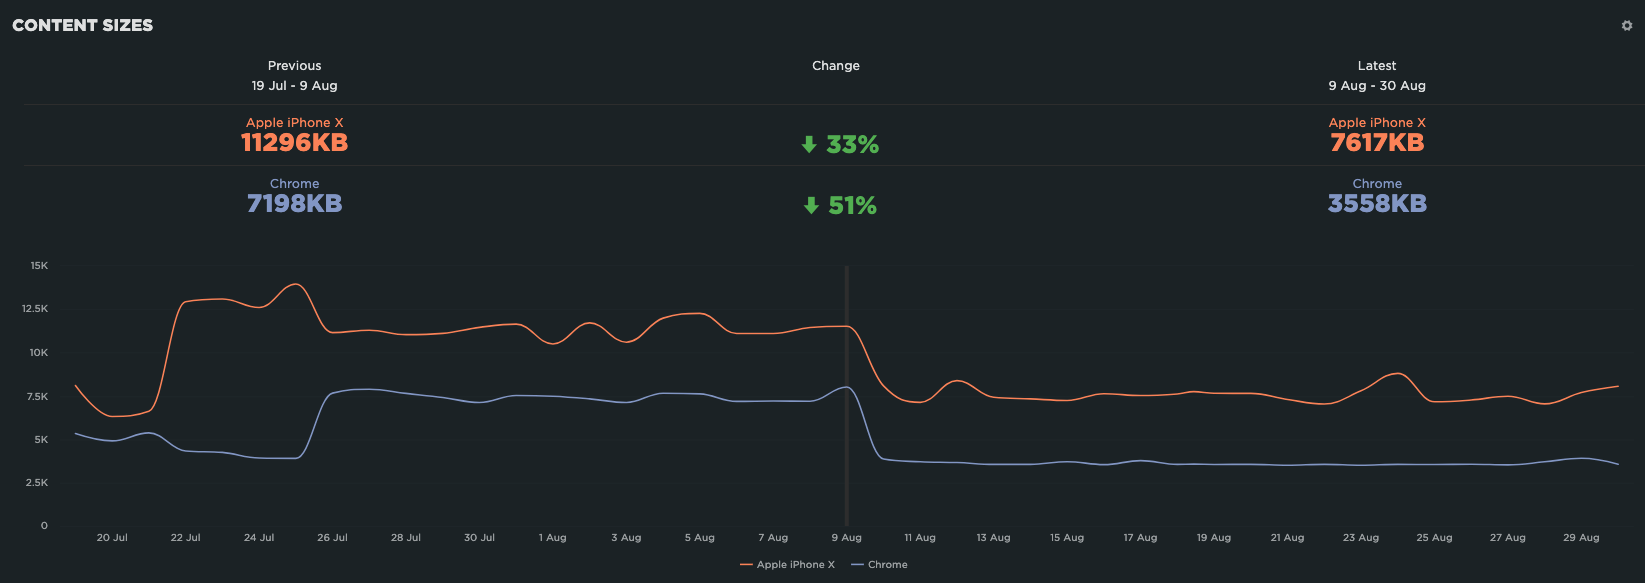Click the blue Chrome line swatch in legend
Screen dimensions: 1645x583
tap(857, 565)
